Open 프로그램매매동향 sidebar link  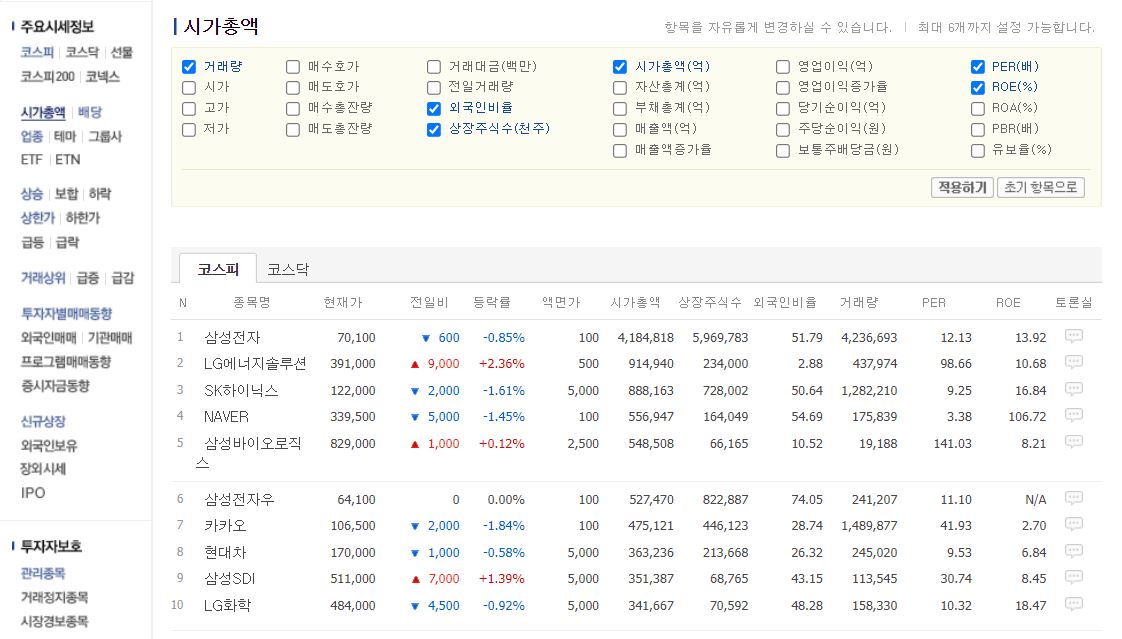tap(66, 361)
